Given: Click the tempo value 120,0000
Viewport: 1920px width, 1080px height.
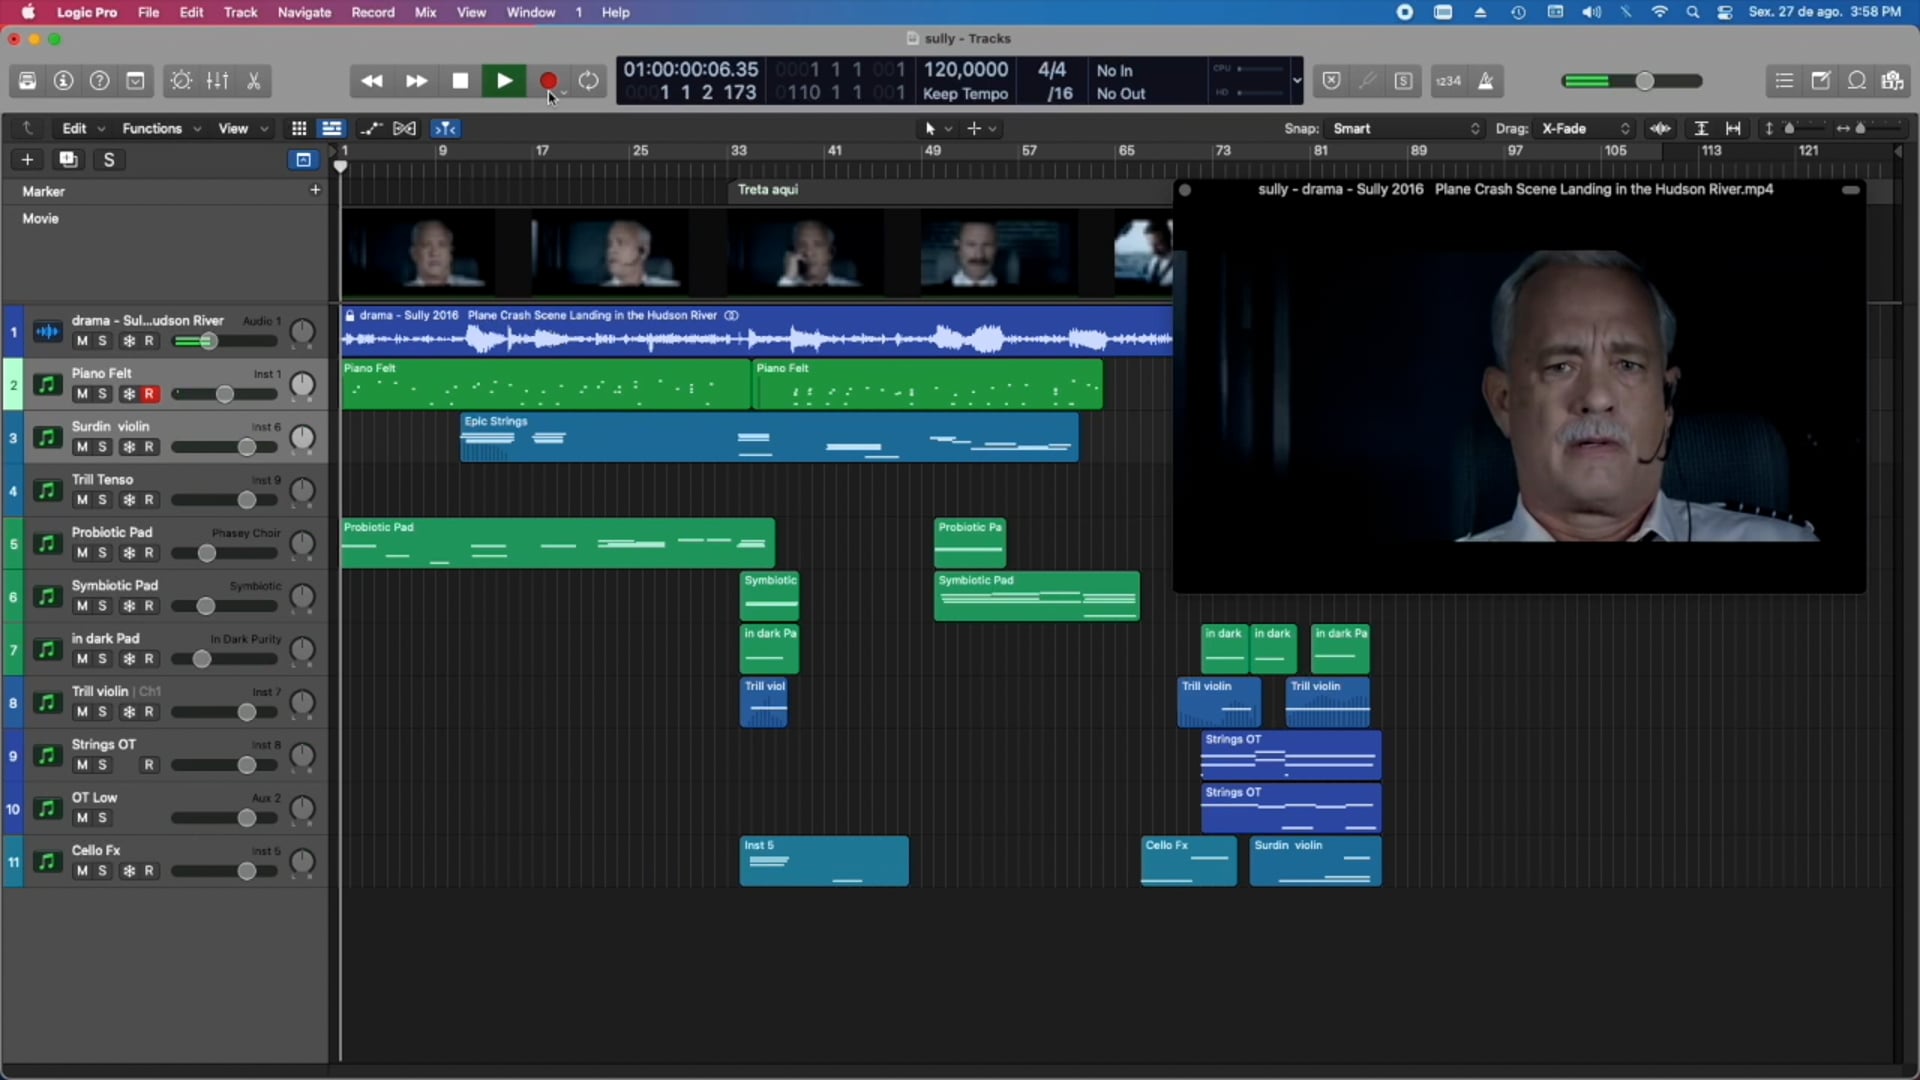Looking at the screenshot, I should click(x=965, y=69).
